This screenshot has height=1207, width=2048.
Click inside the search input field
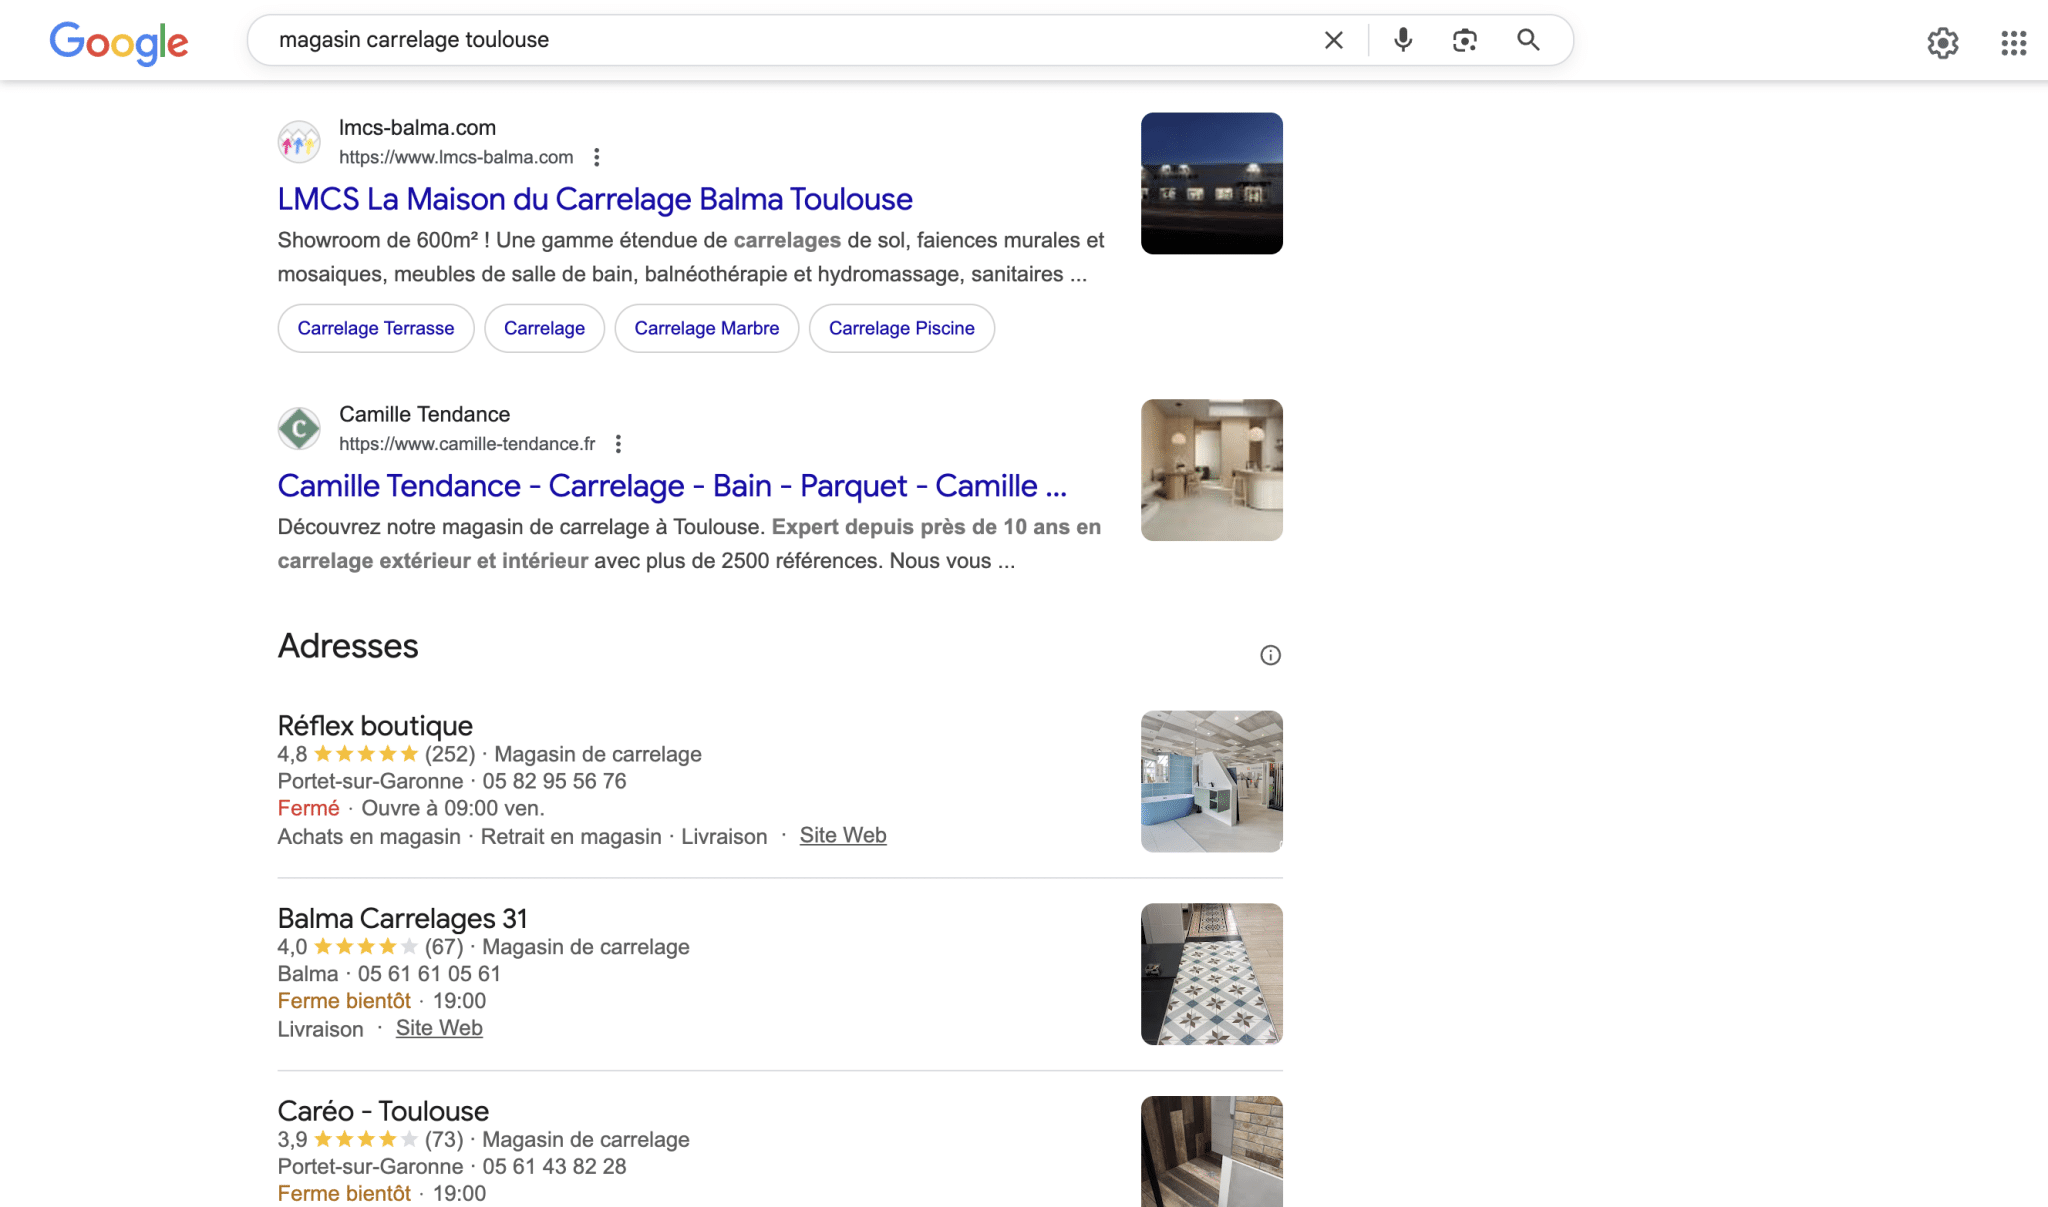780,40
